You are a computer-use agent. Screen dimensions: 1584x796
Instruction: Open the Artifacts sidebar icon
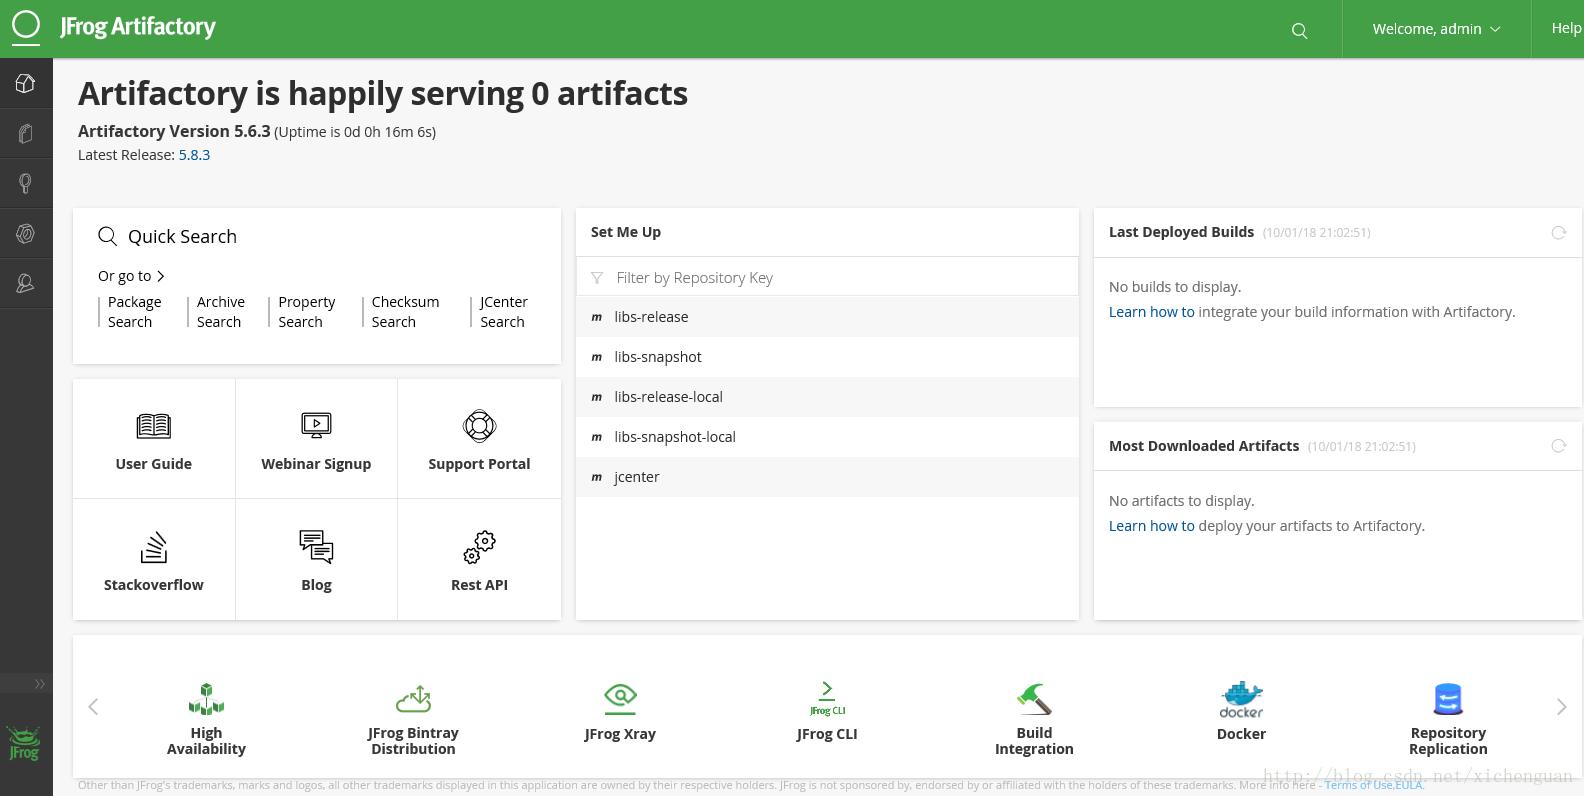click(x=26, y=134)
